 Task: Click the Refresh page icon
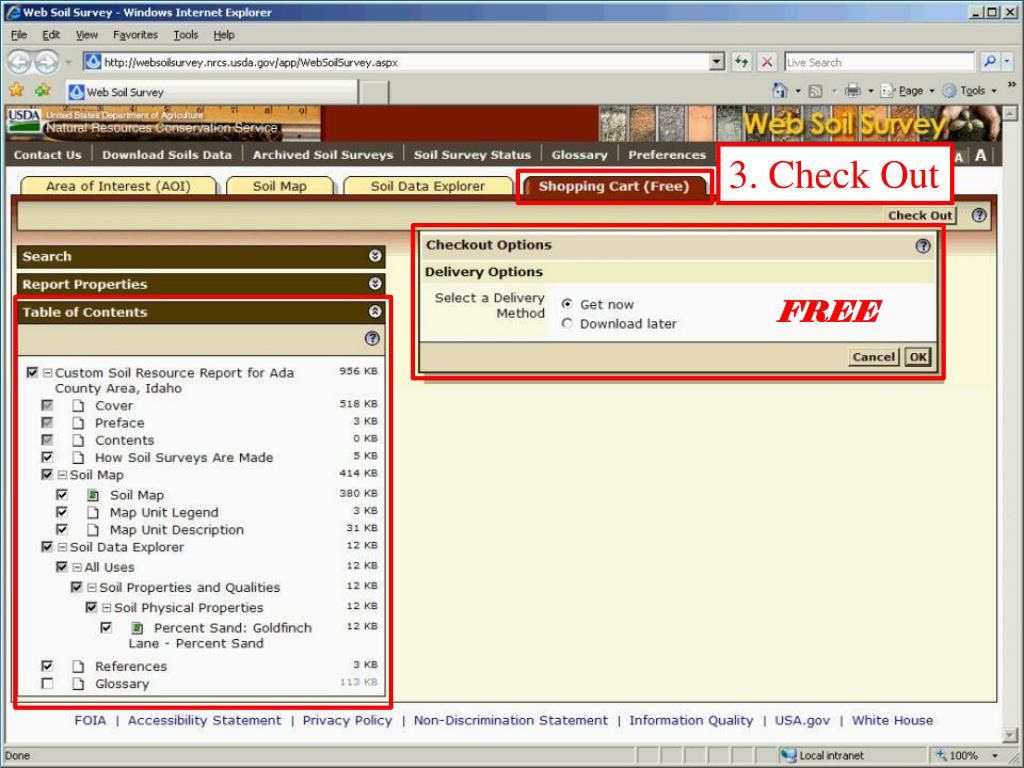click(x=741, y=62)
